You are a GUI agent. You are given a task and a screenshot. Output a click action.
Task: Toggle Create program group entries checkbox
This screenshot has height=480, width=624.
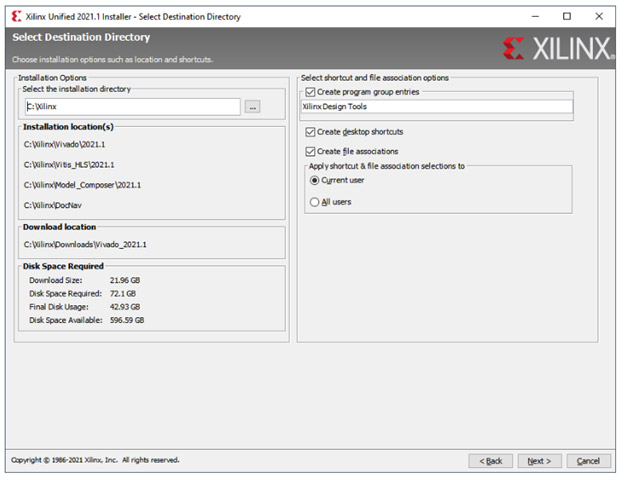click(x=310, y=92)
